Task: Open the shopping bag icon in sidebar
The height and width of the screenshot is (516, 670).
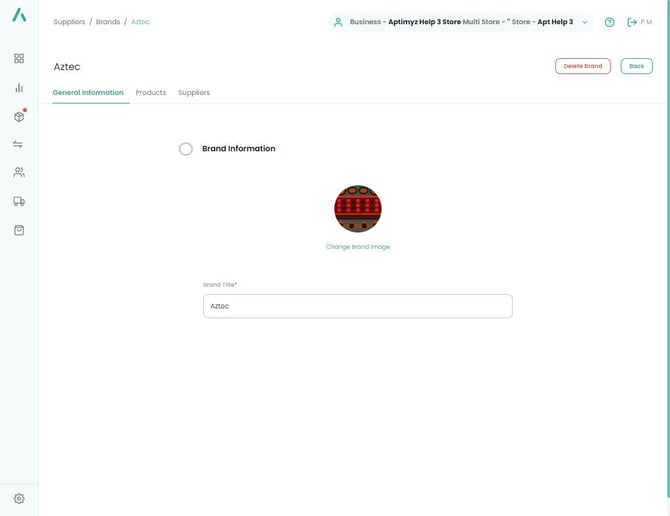Action: 19,230
